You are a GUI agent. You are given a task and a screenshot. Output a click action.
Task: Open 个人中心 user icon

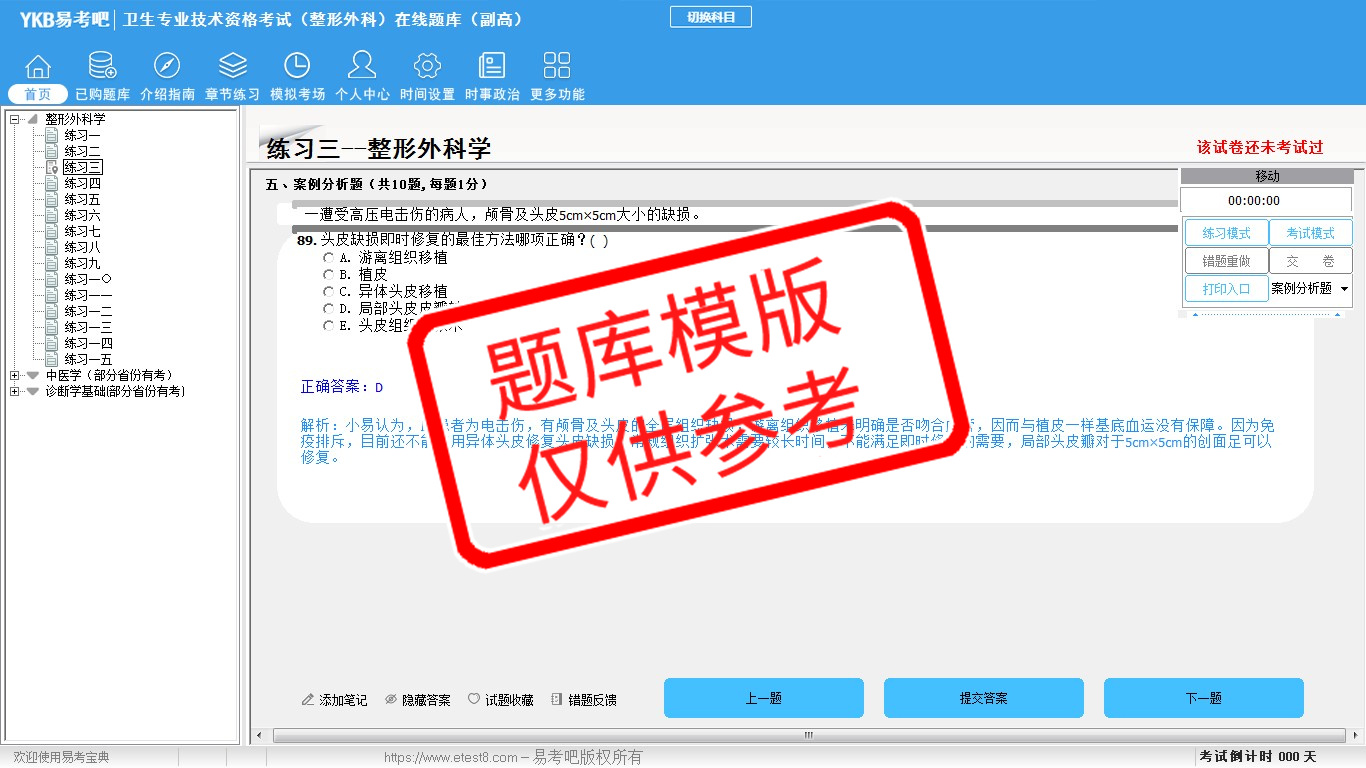point(362,67)
